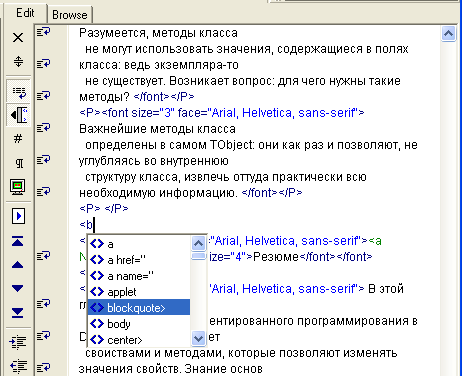Pick 'applet' in the tag completion popup
462x376 pixels.
(x=139, y=292)
